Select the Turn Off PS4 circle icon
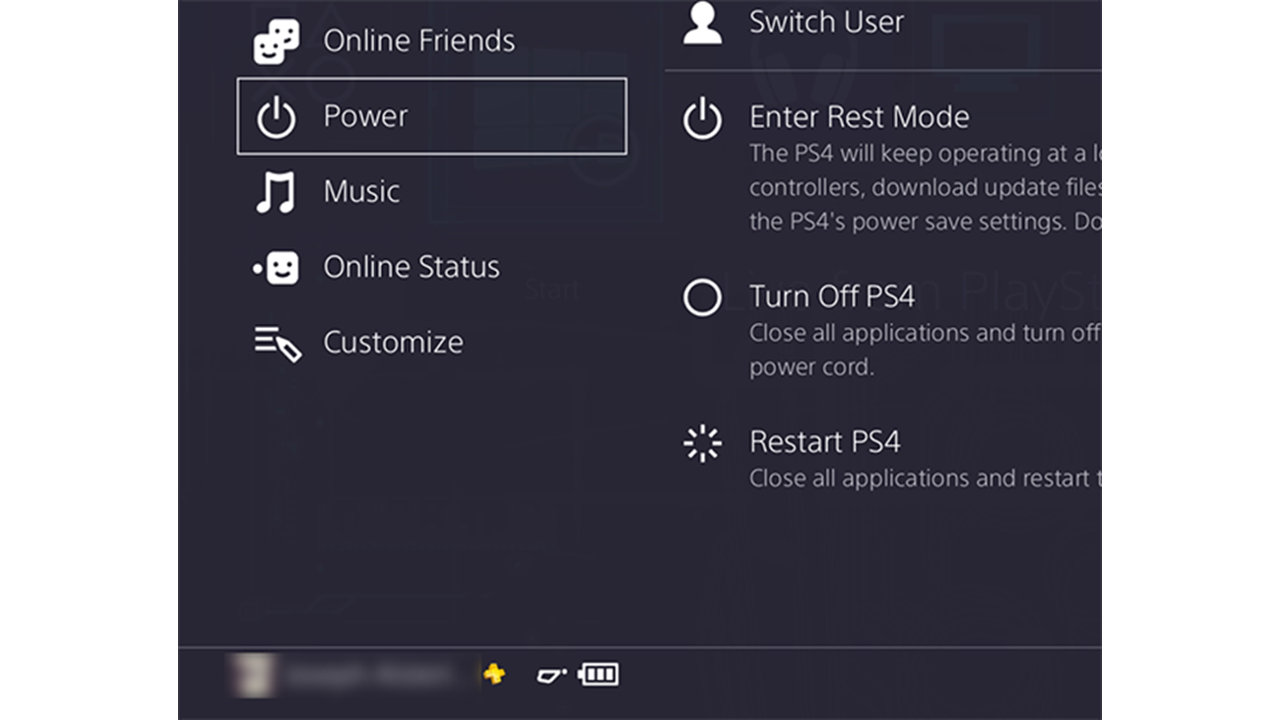Image resolution: width=1280 pixels, height=720 pixels. pos(702,297)
